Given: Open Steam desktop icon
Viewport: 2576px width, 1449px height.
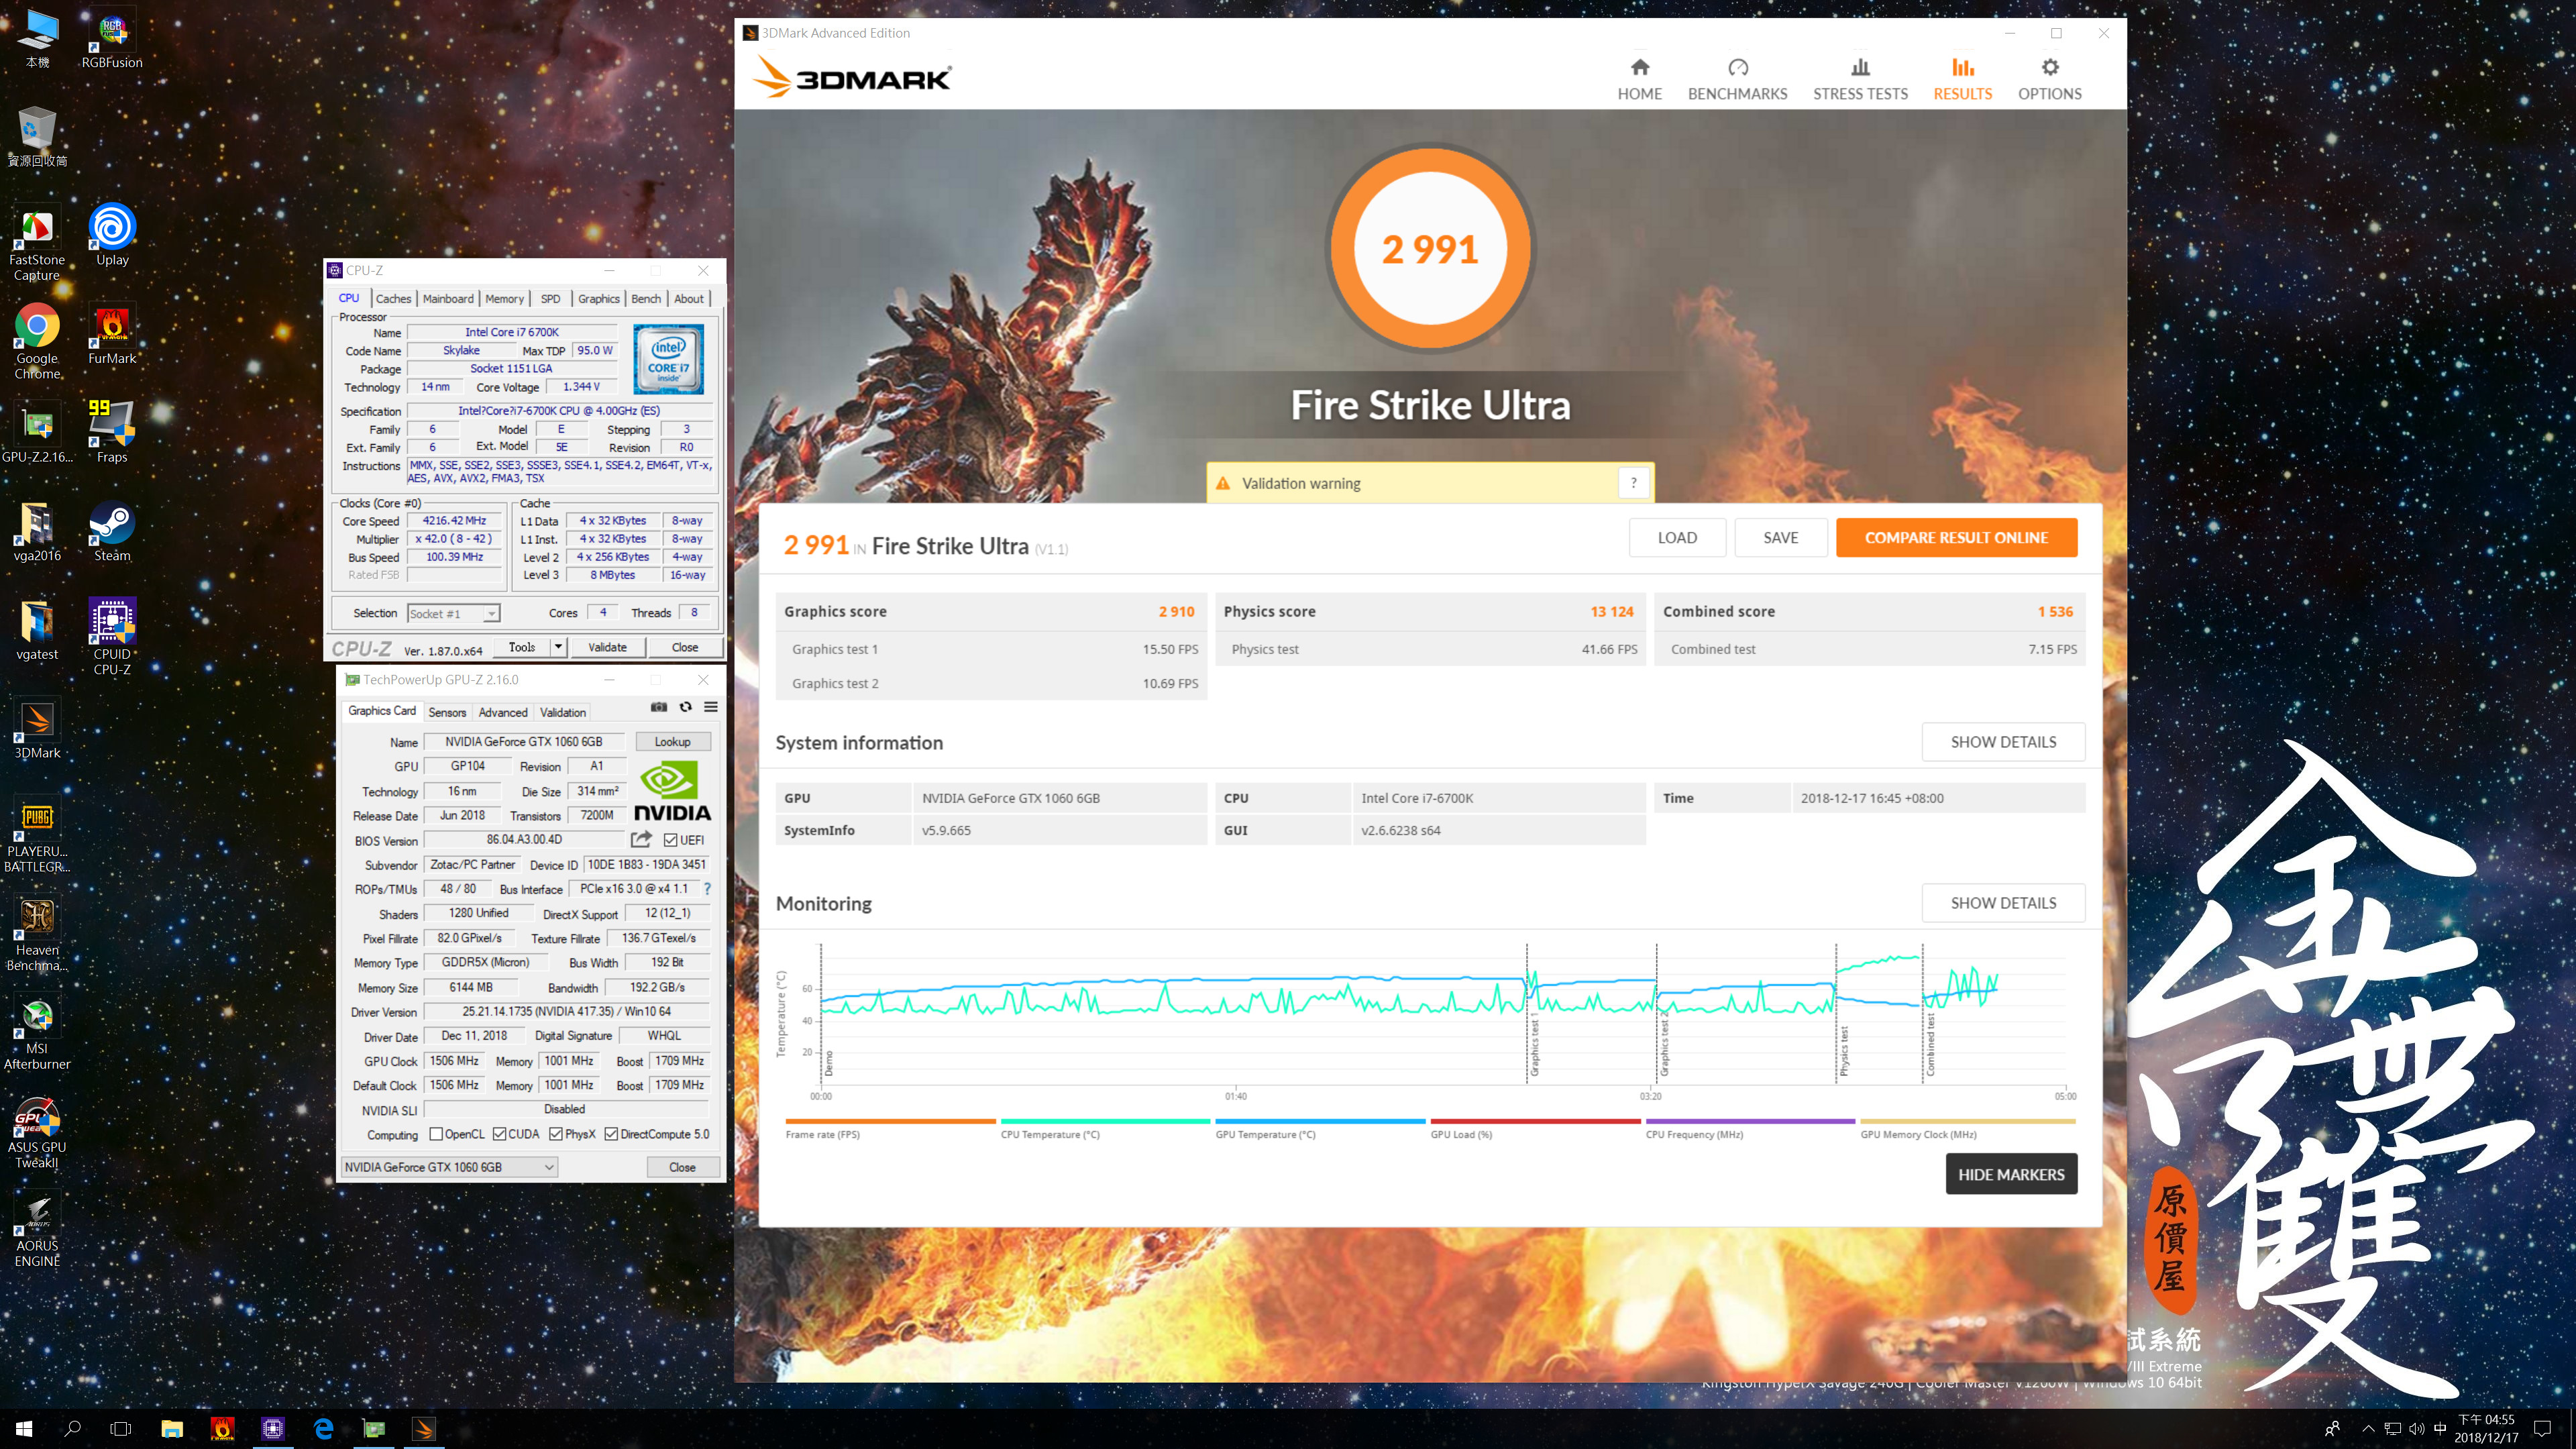Looking at the screenshot, I should (x=112, y=532).
